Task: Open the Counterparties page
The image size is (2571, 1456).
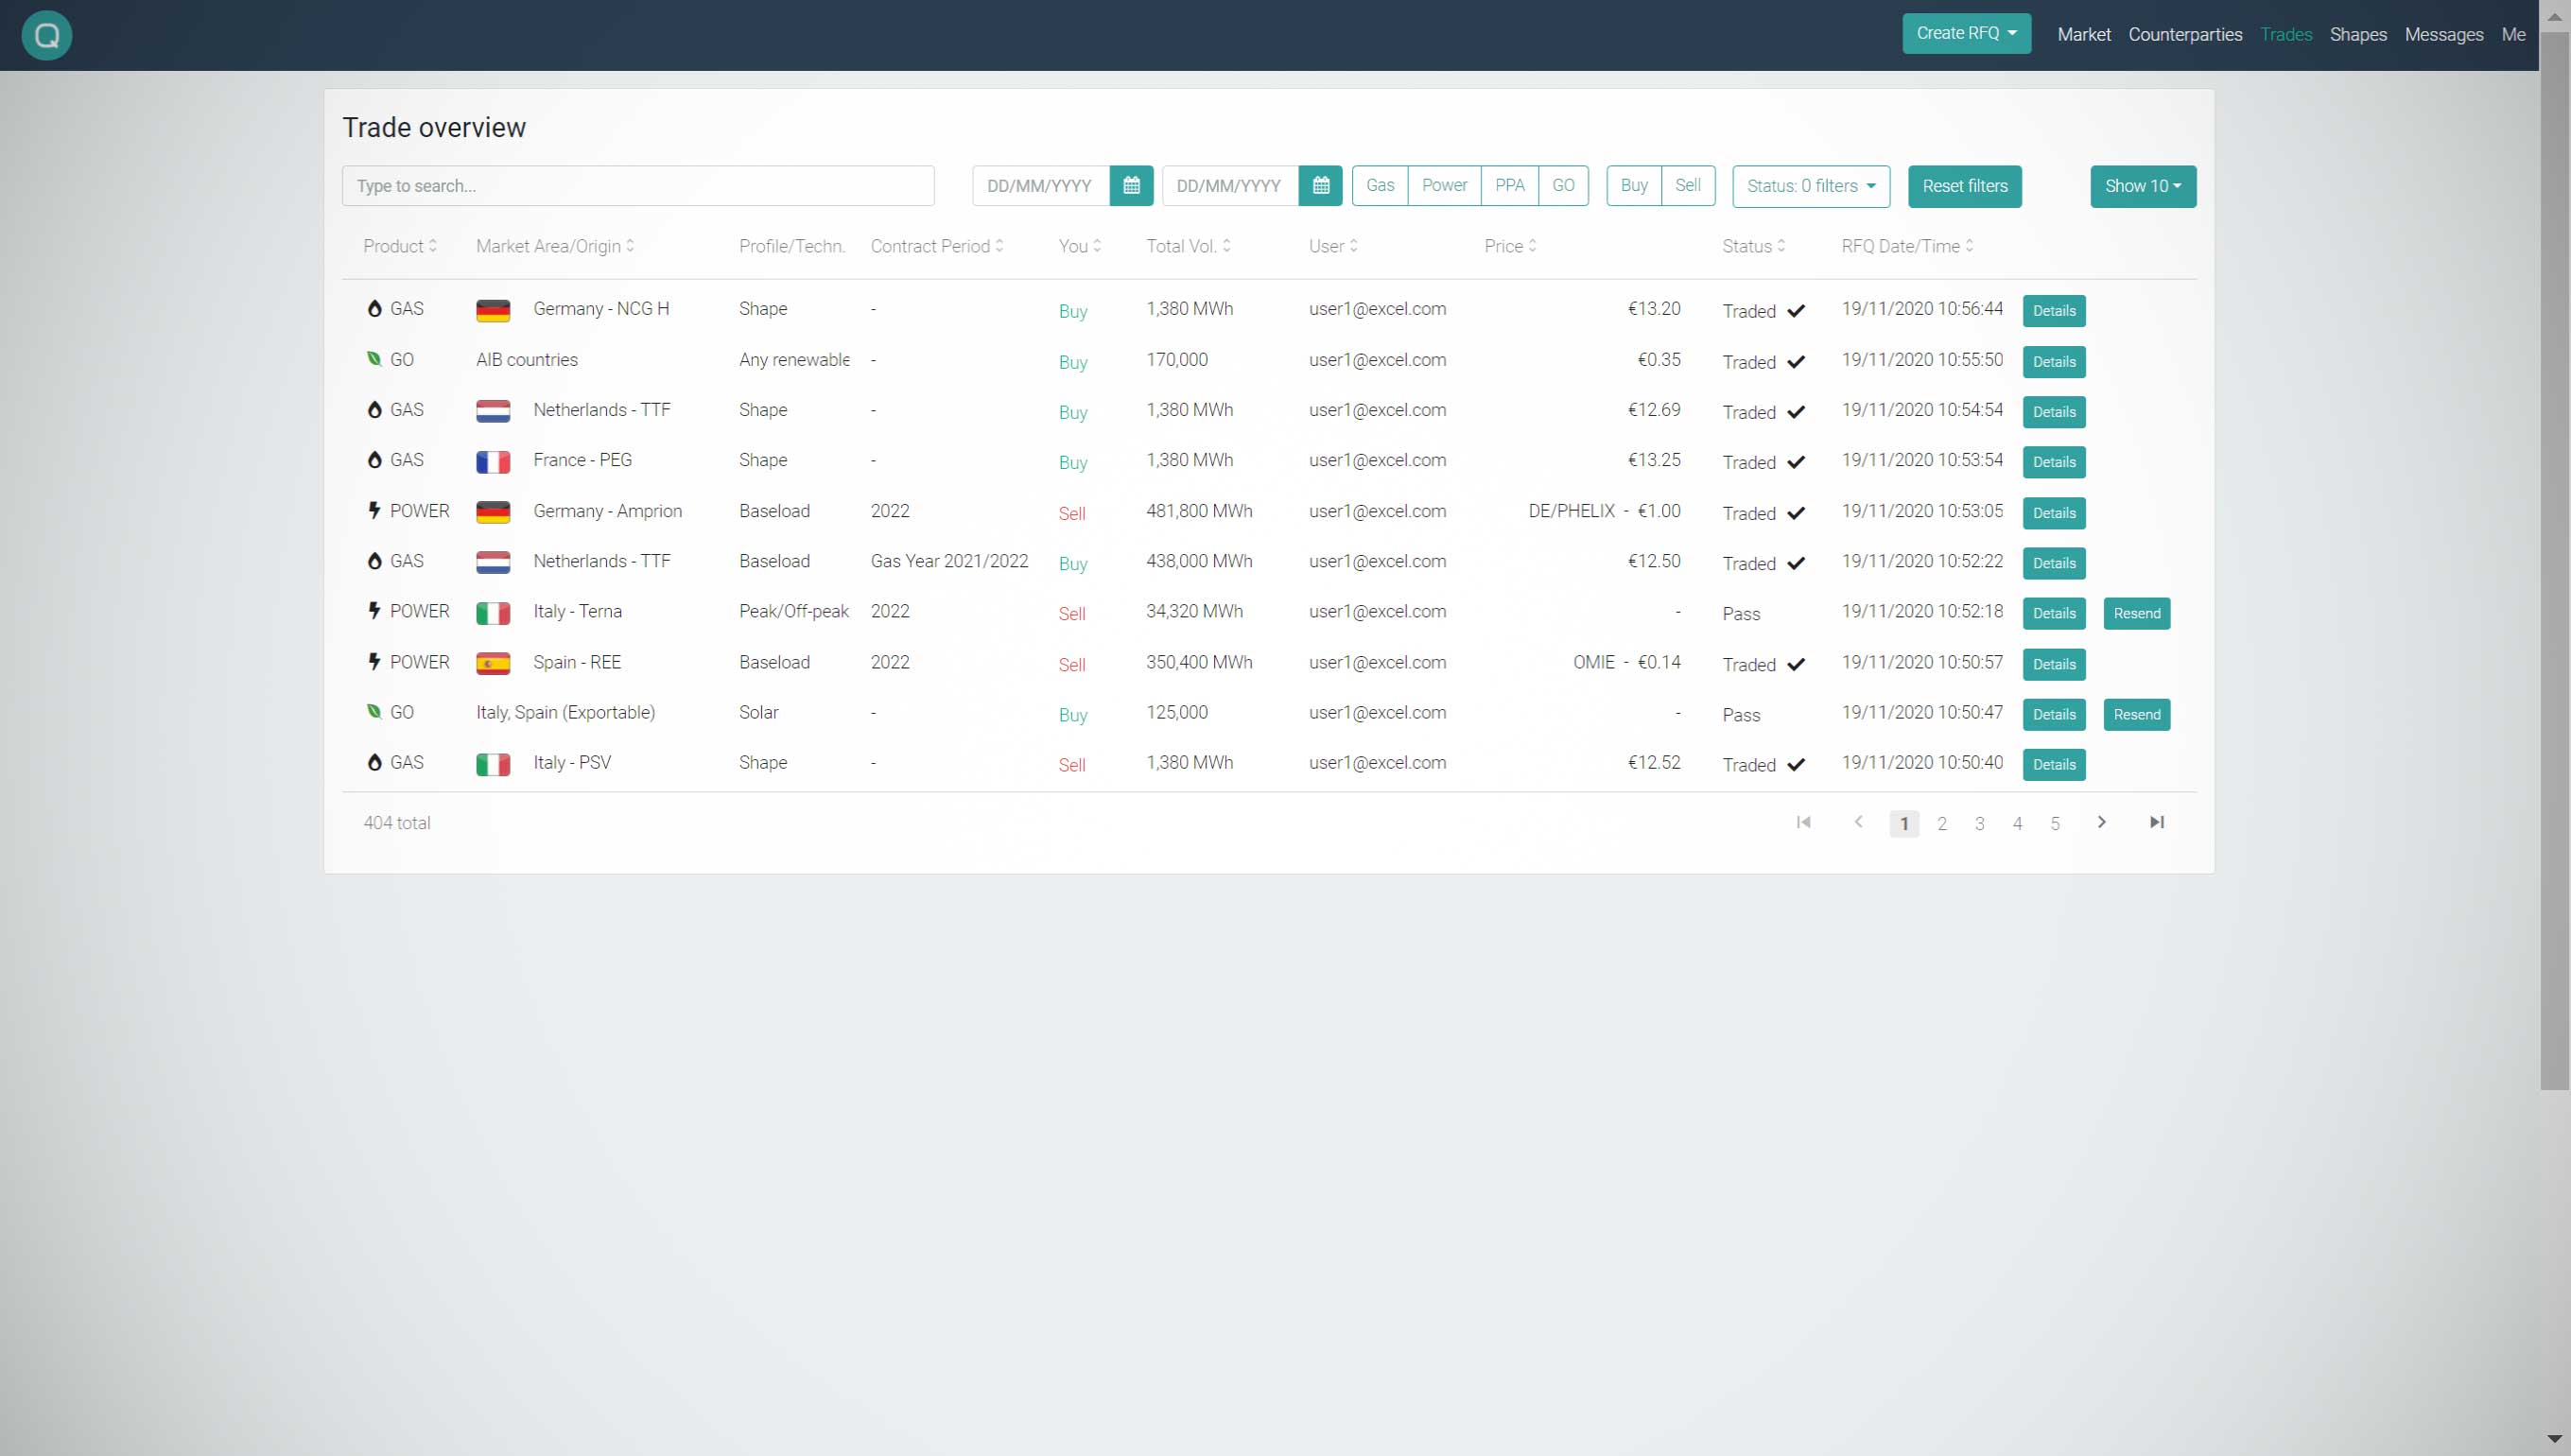Action: (2185, 35)
